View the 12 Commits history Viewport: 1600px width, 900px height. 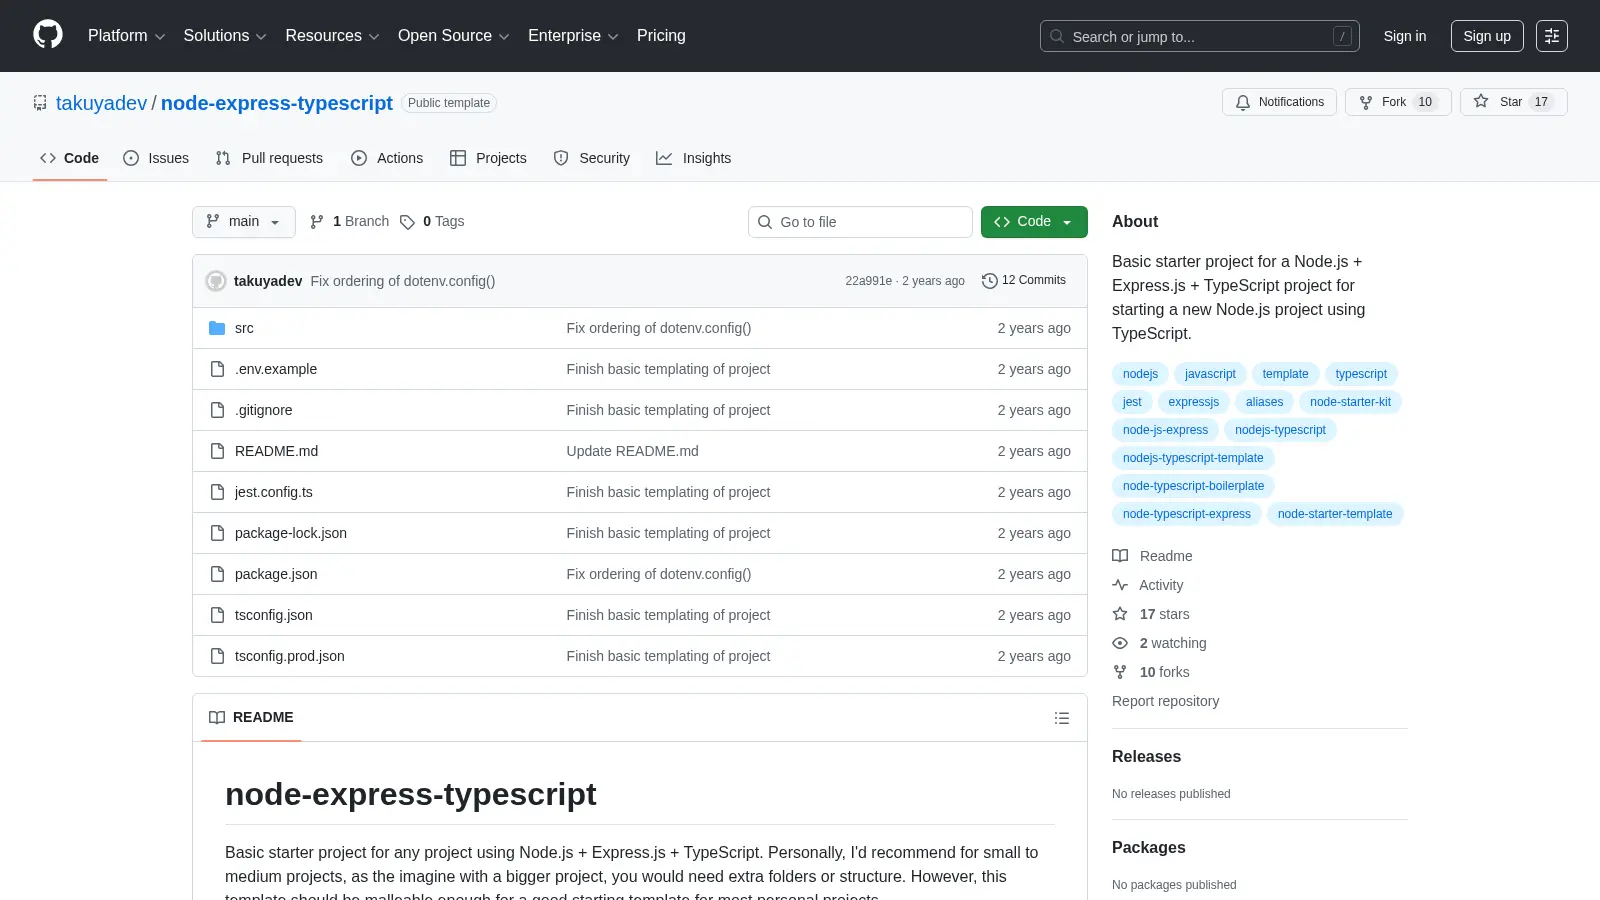coord(1024,281)
